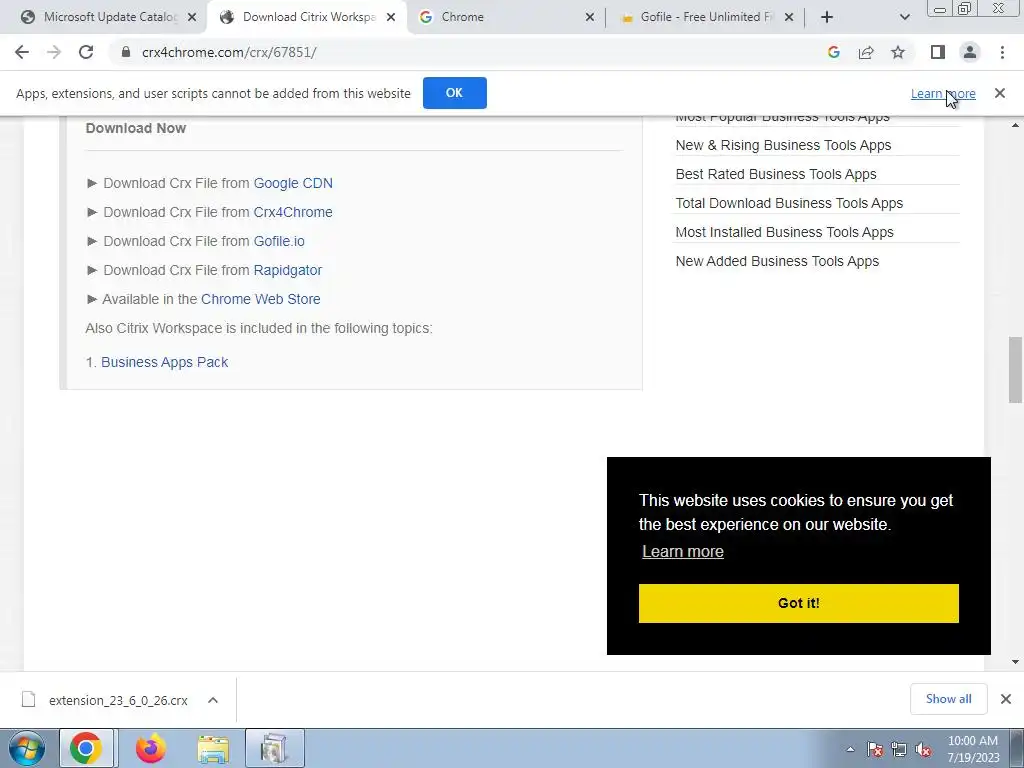Download Crx file from Crx4Chrome

coord(293,212)
